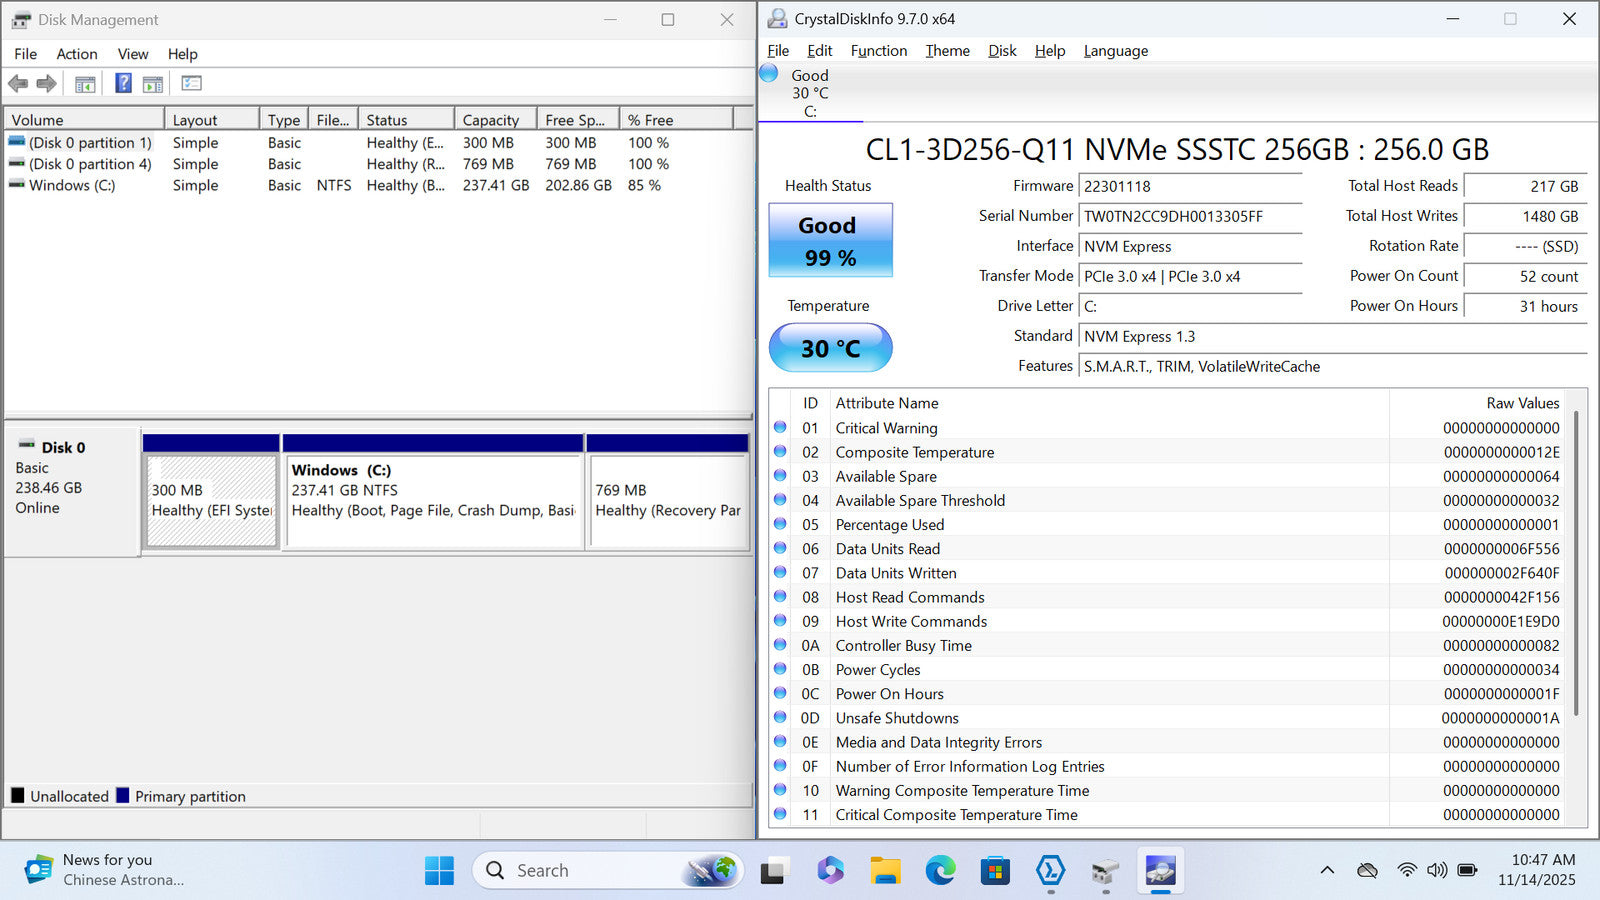Screen dimensions: 1600x900
Task: Open File Explorer from the taskbar
Action: click(885, 871)
